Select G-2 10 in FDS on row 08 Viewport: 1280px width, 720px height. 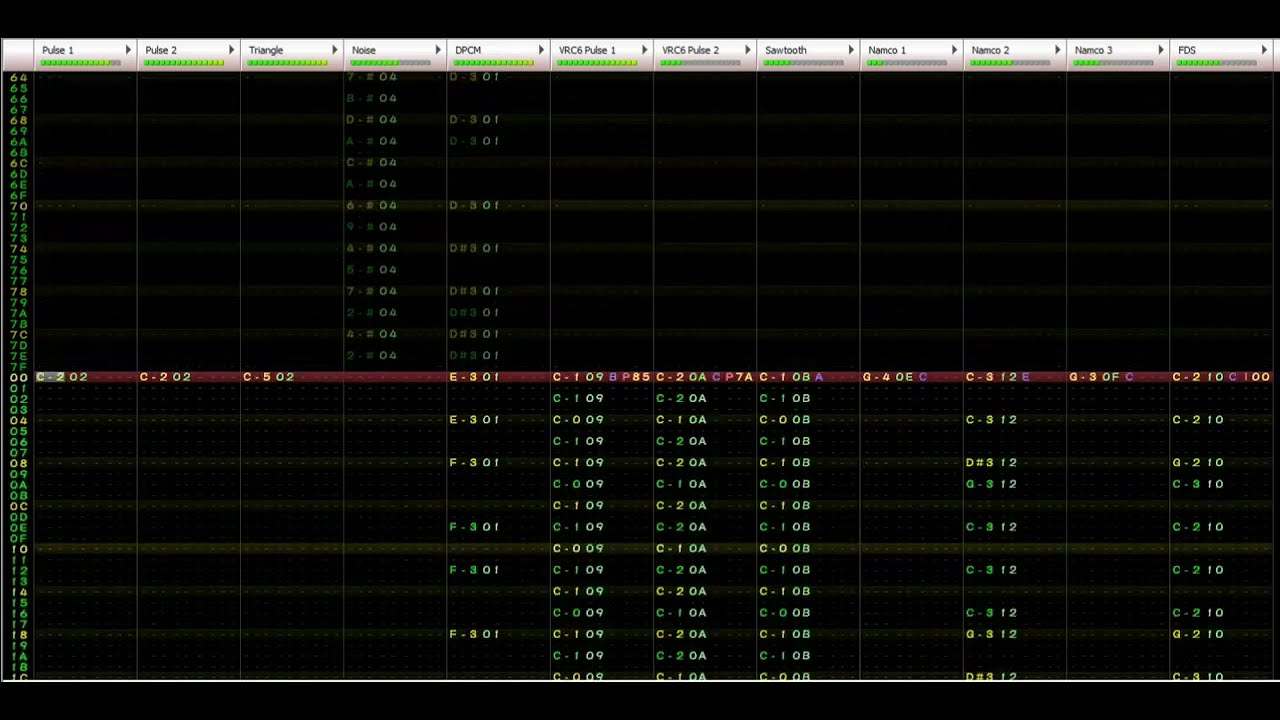(x=1198, y=463)
